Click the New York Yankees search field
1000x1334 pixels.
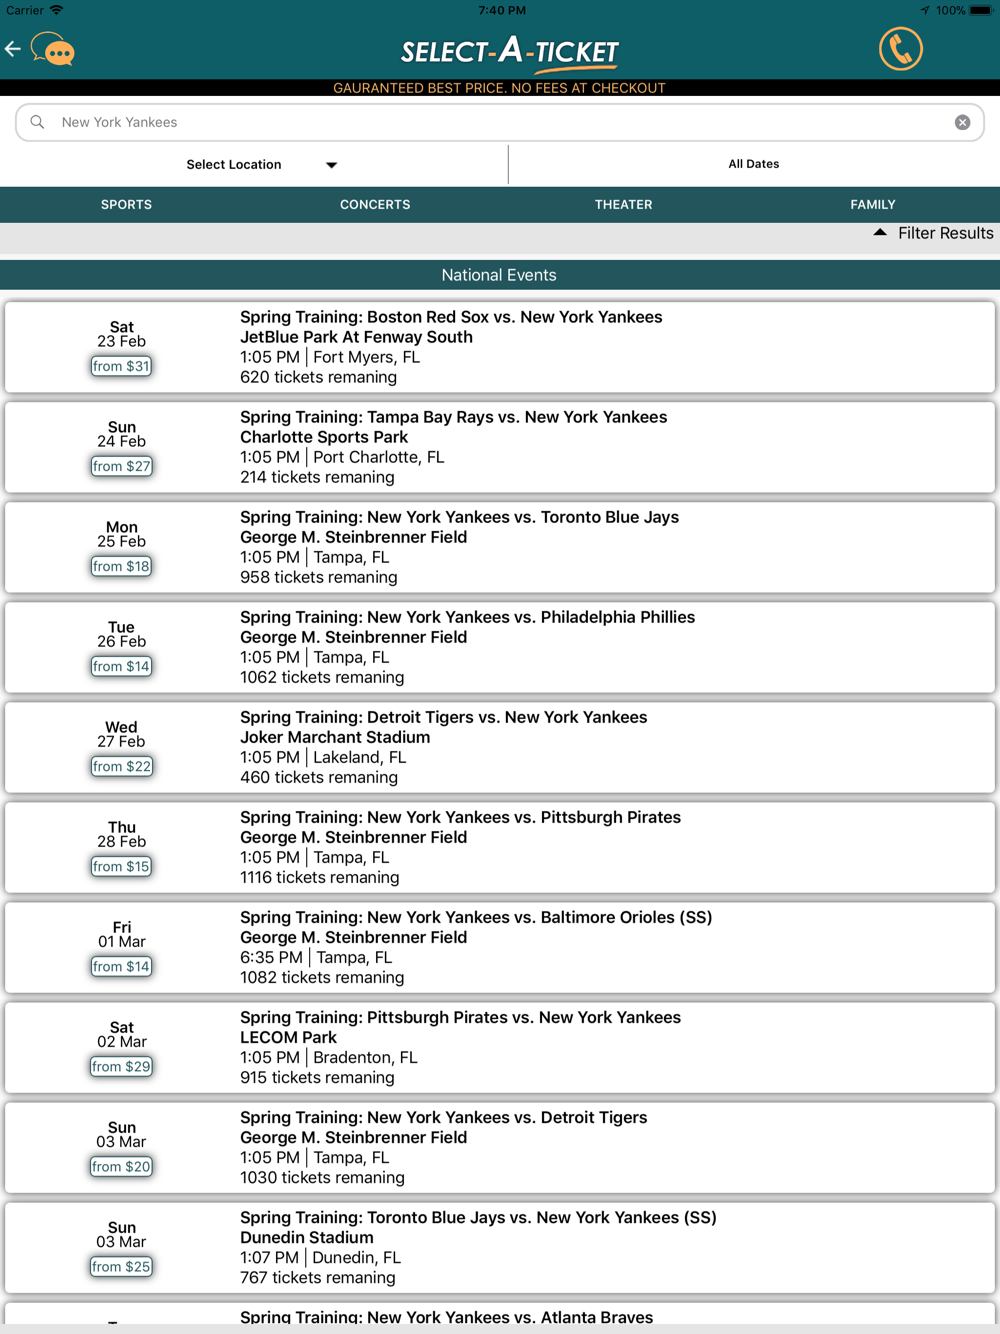point(500,122)
